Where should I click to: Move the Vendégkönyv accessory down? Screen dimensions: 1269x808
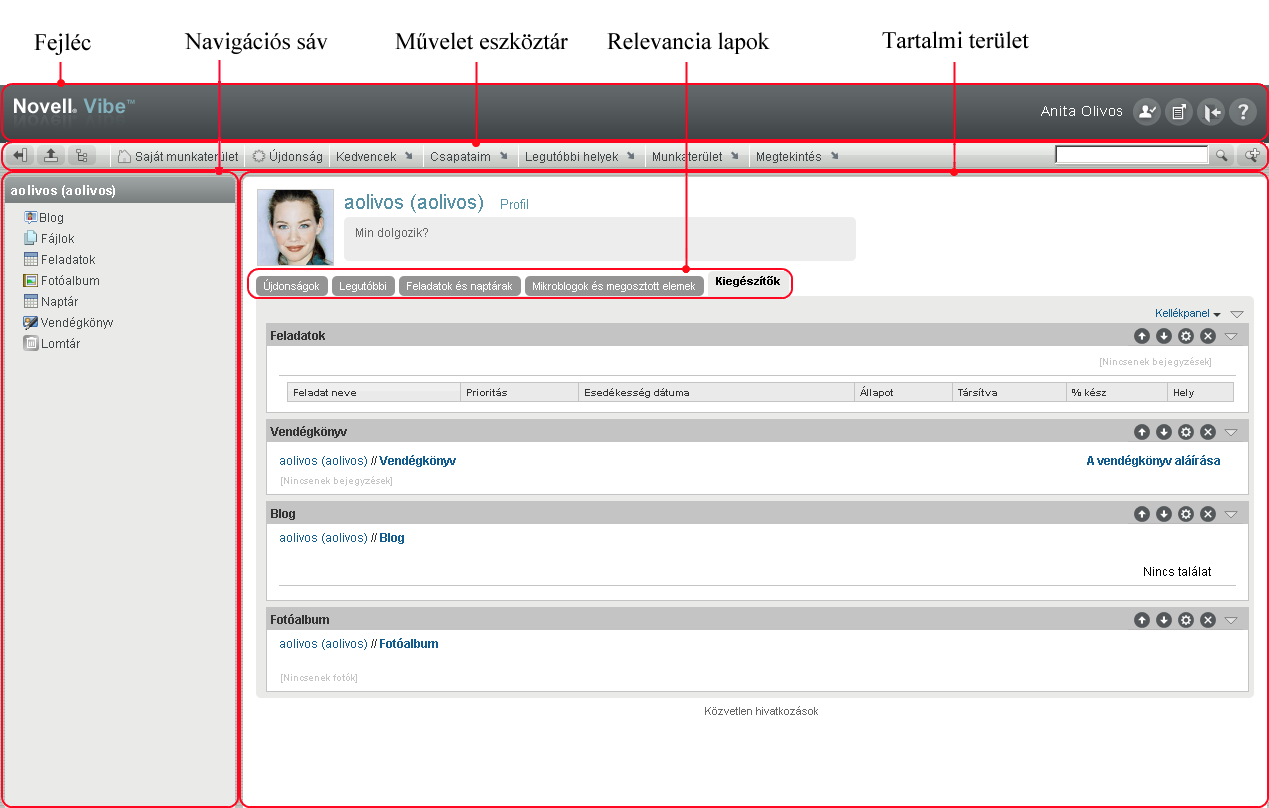coord(1164,432)
